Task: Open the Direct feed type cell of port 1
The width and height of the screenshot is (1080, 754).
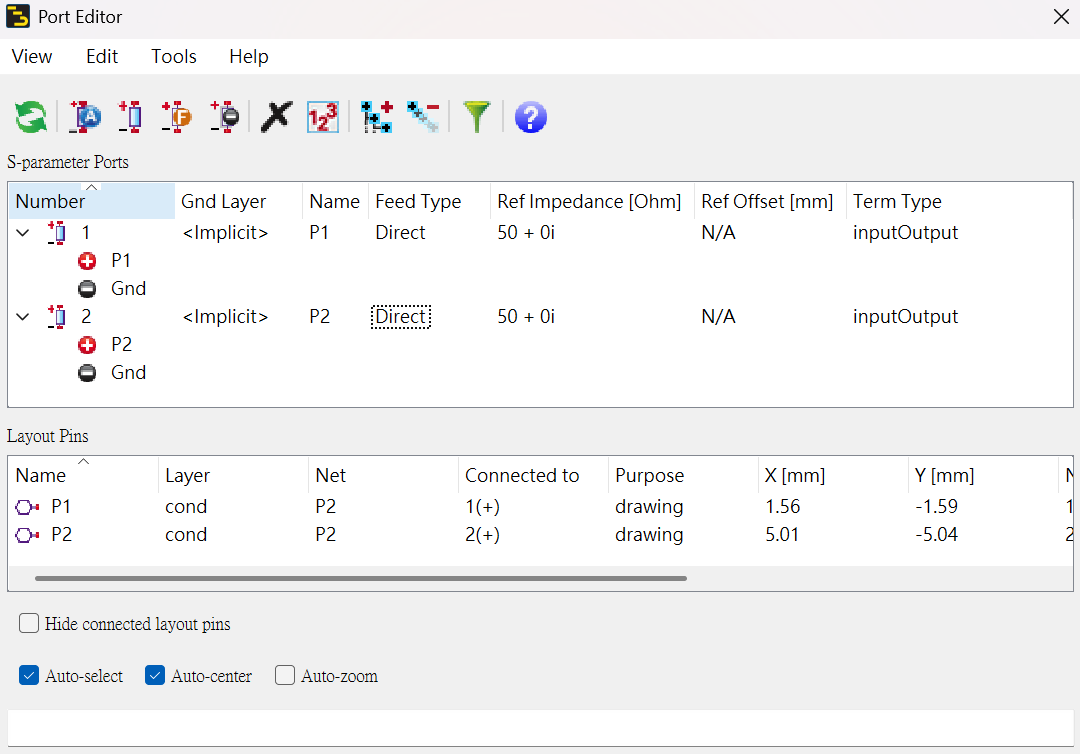Action: [400, 233]
